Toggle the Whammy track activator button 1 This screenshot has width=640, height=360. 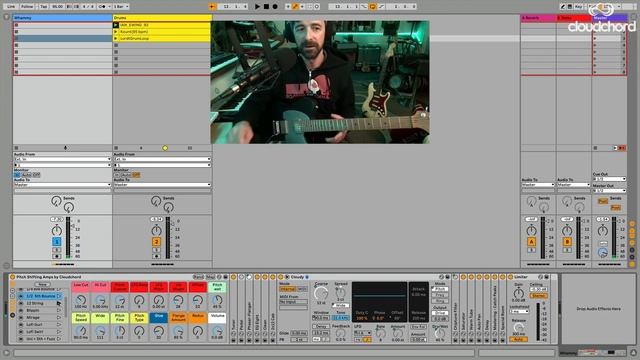click(x=57, y=242)
